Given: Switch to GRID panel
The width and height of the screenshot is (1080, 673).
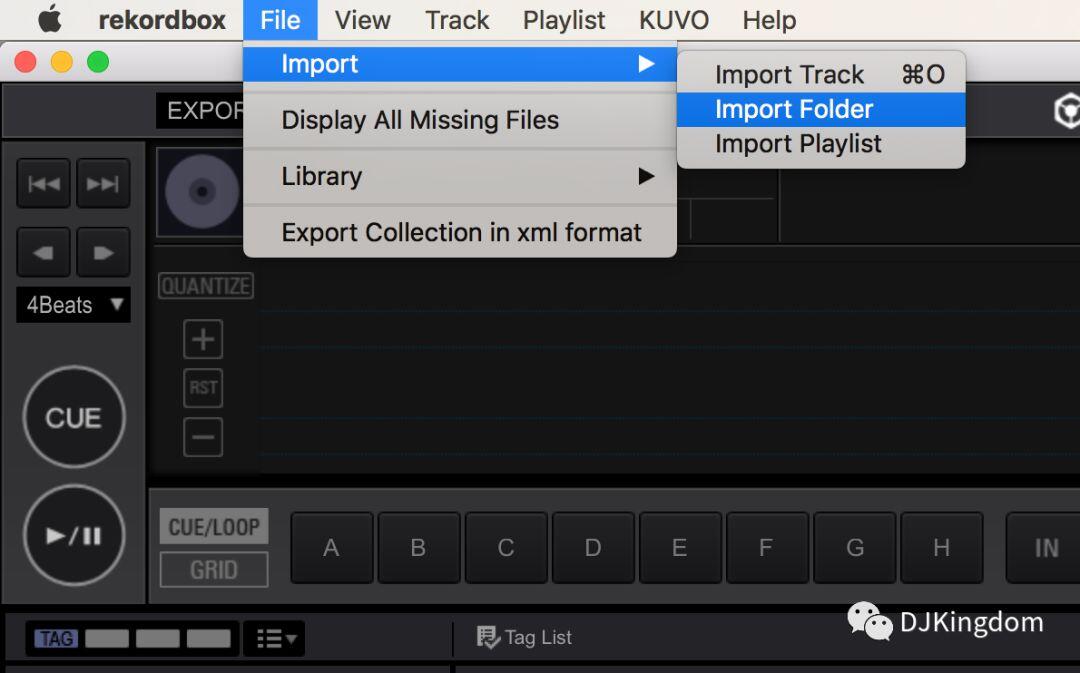Looking at the screenshot, I should [x=214, y=570].
